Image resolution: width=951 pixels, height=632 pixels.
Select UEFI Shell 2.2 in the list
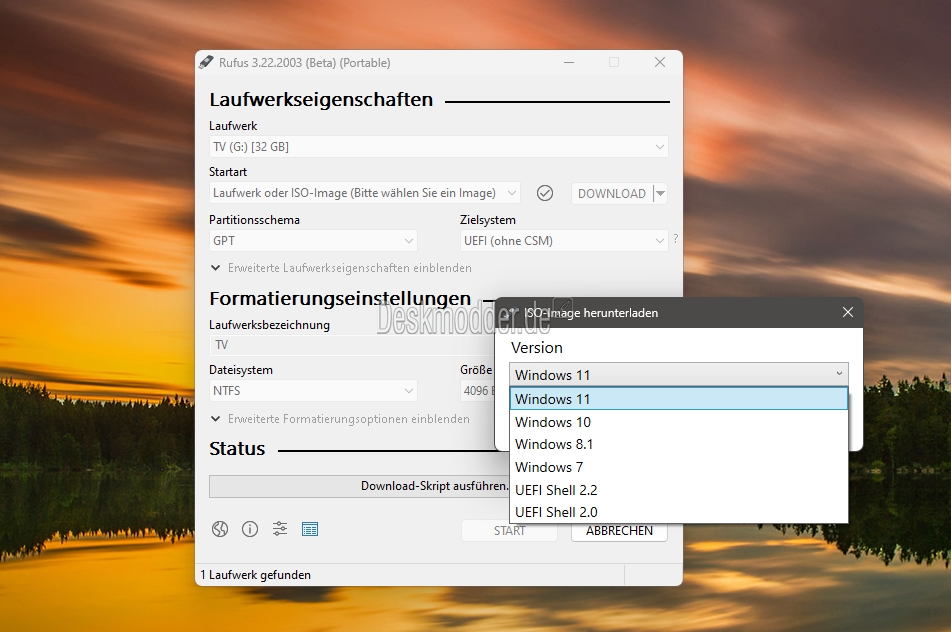coord(679,489)
